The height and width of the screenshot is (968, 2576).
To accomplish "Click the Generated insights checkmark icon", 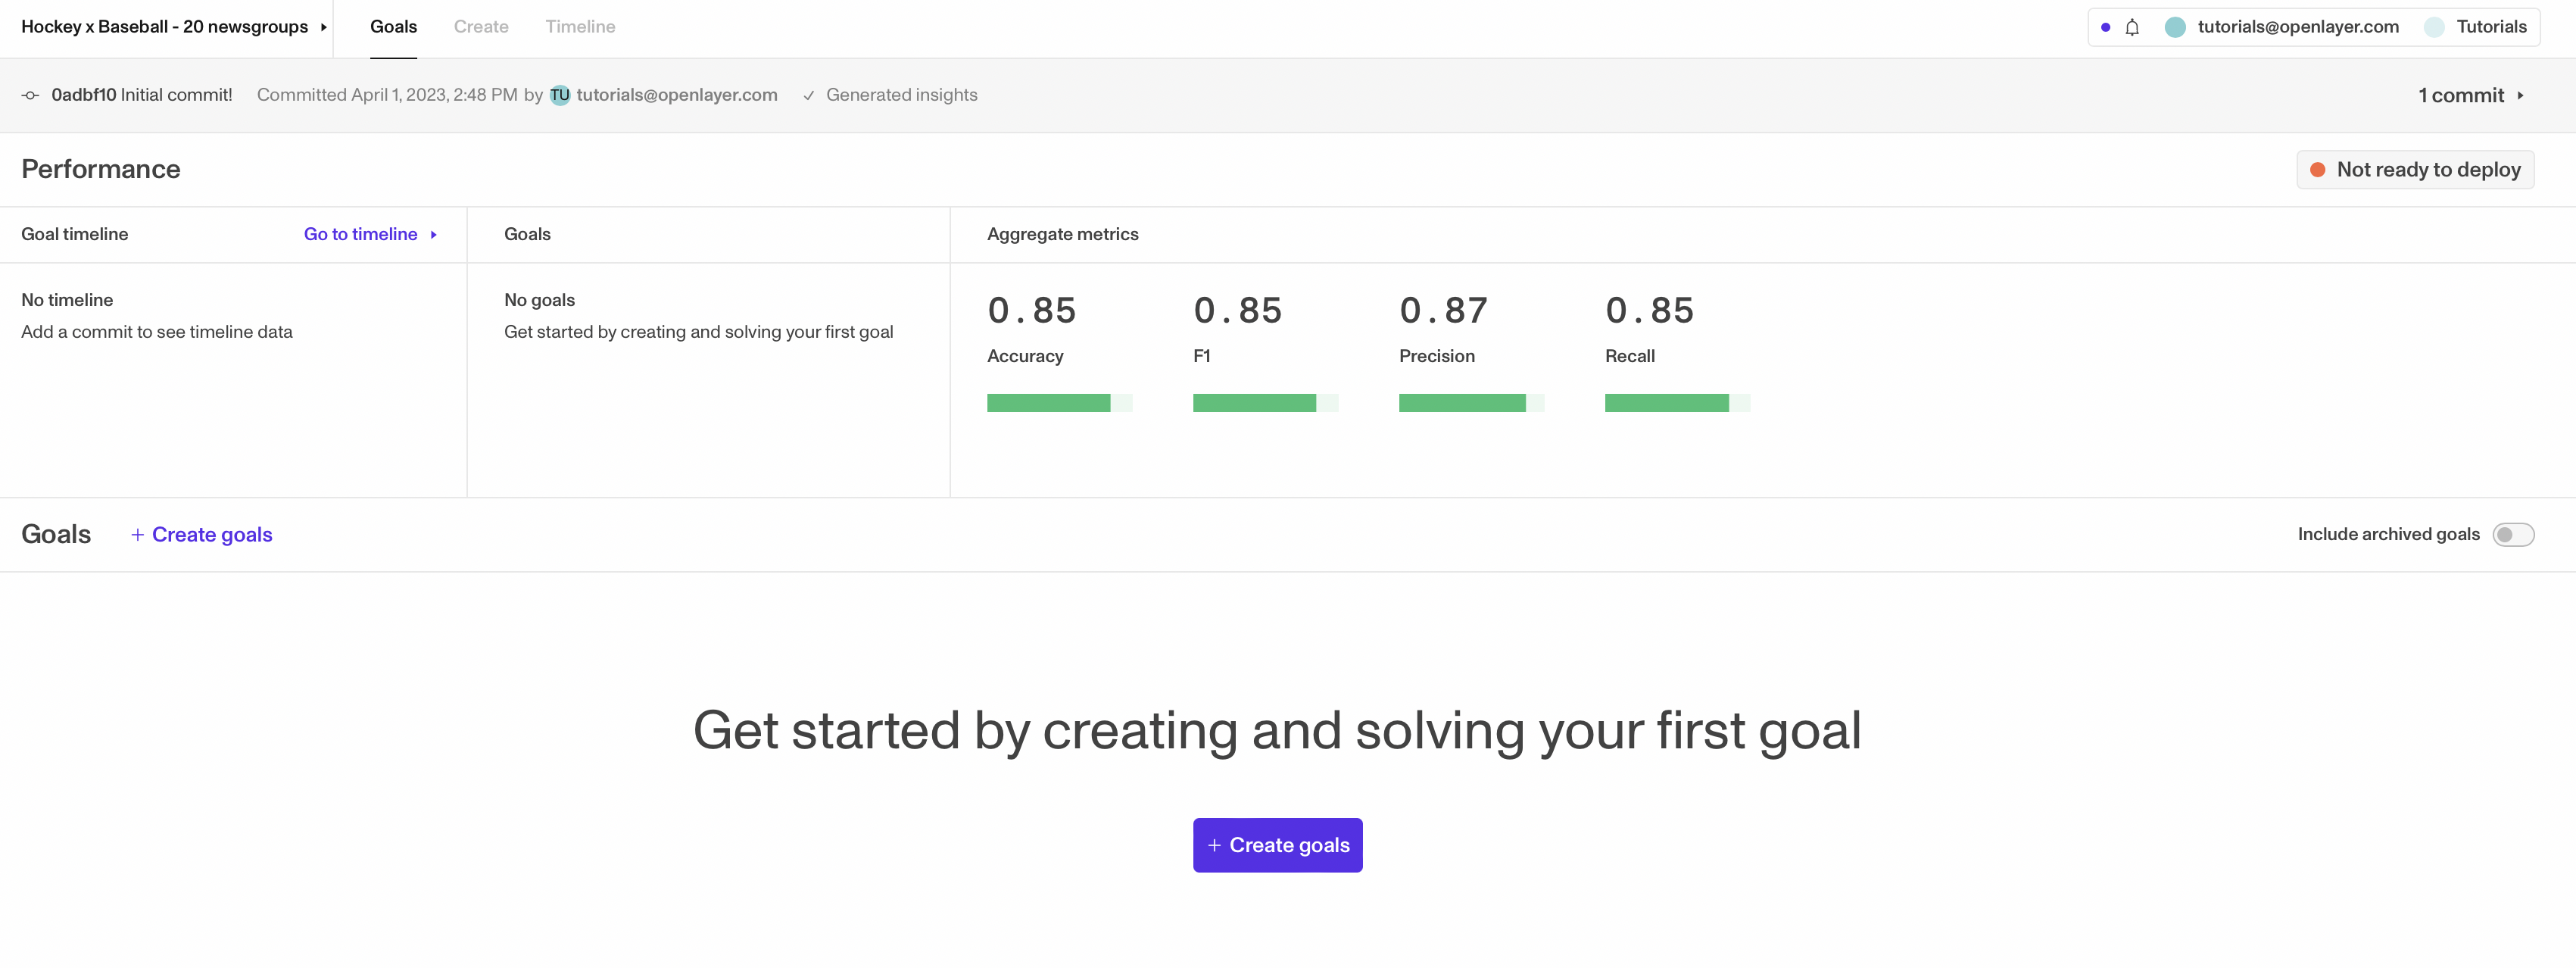I will point(809,96).
